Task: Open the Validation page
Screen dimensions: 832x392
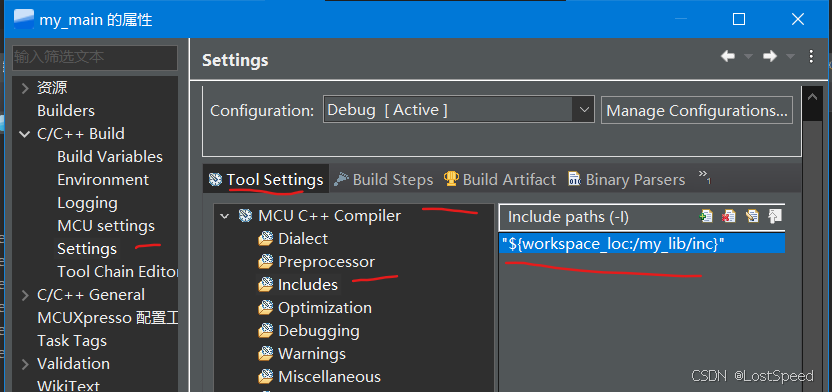Action: pos(73,364)
